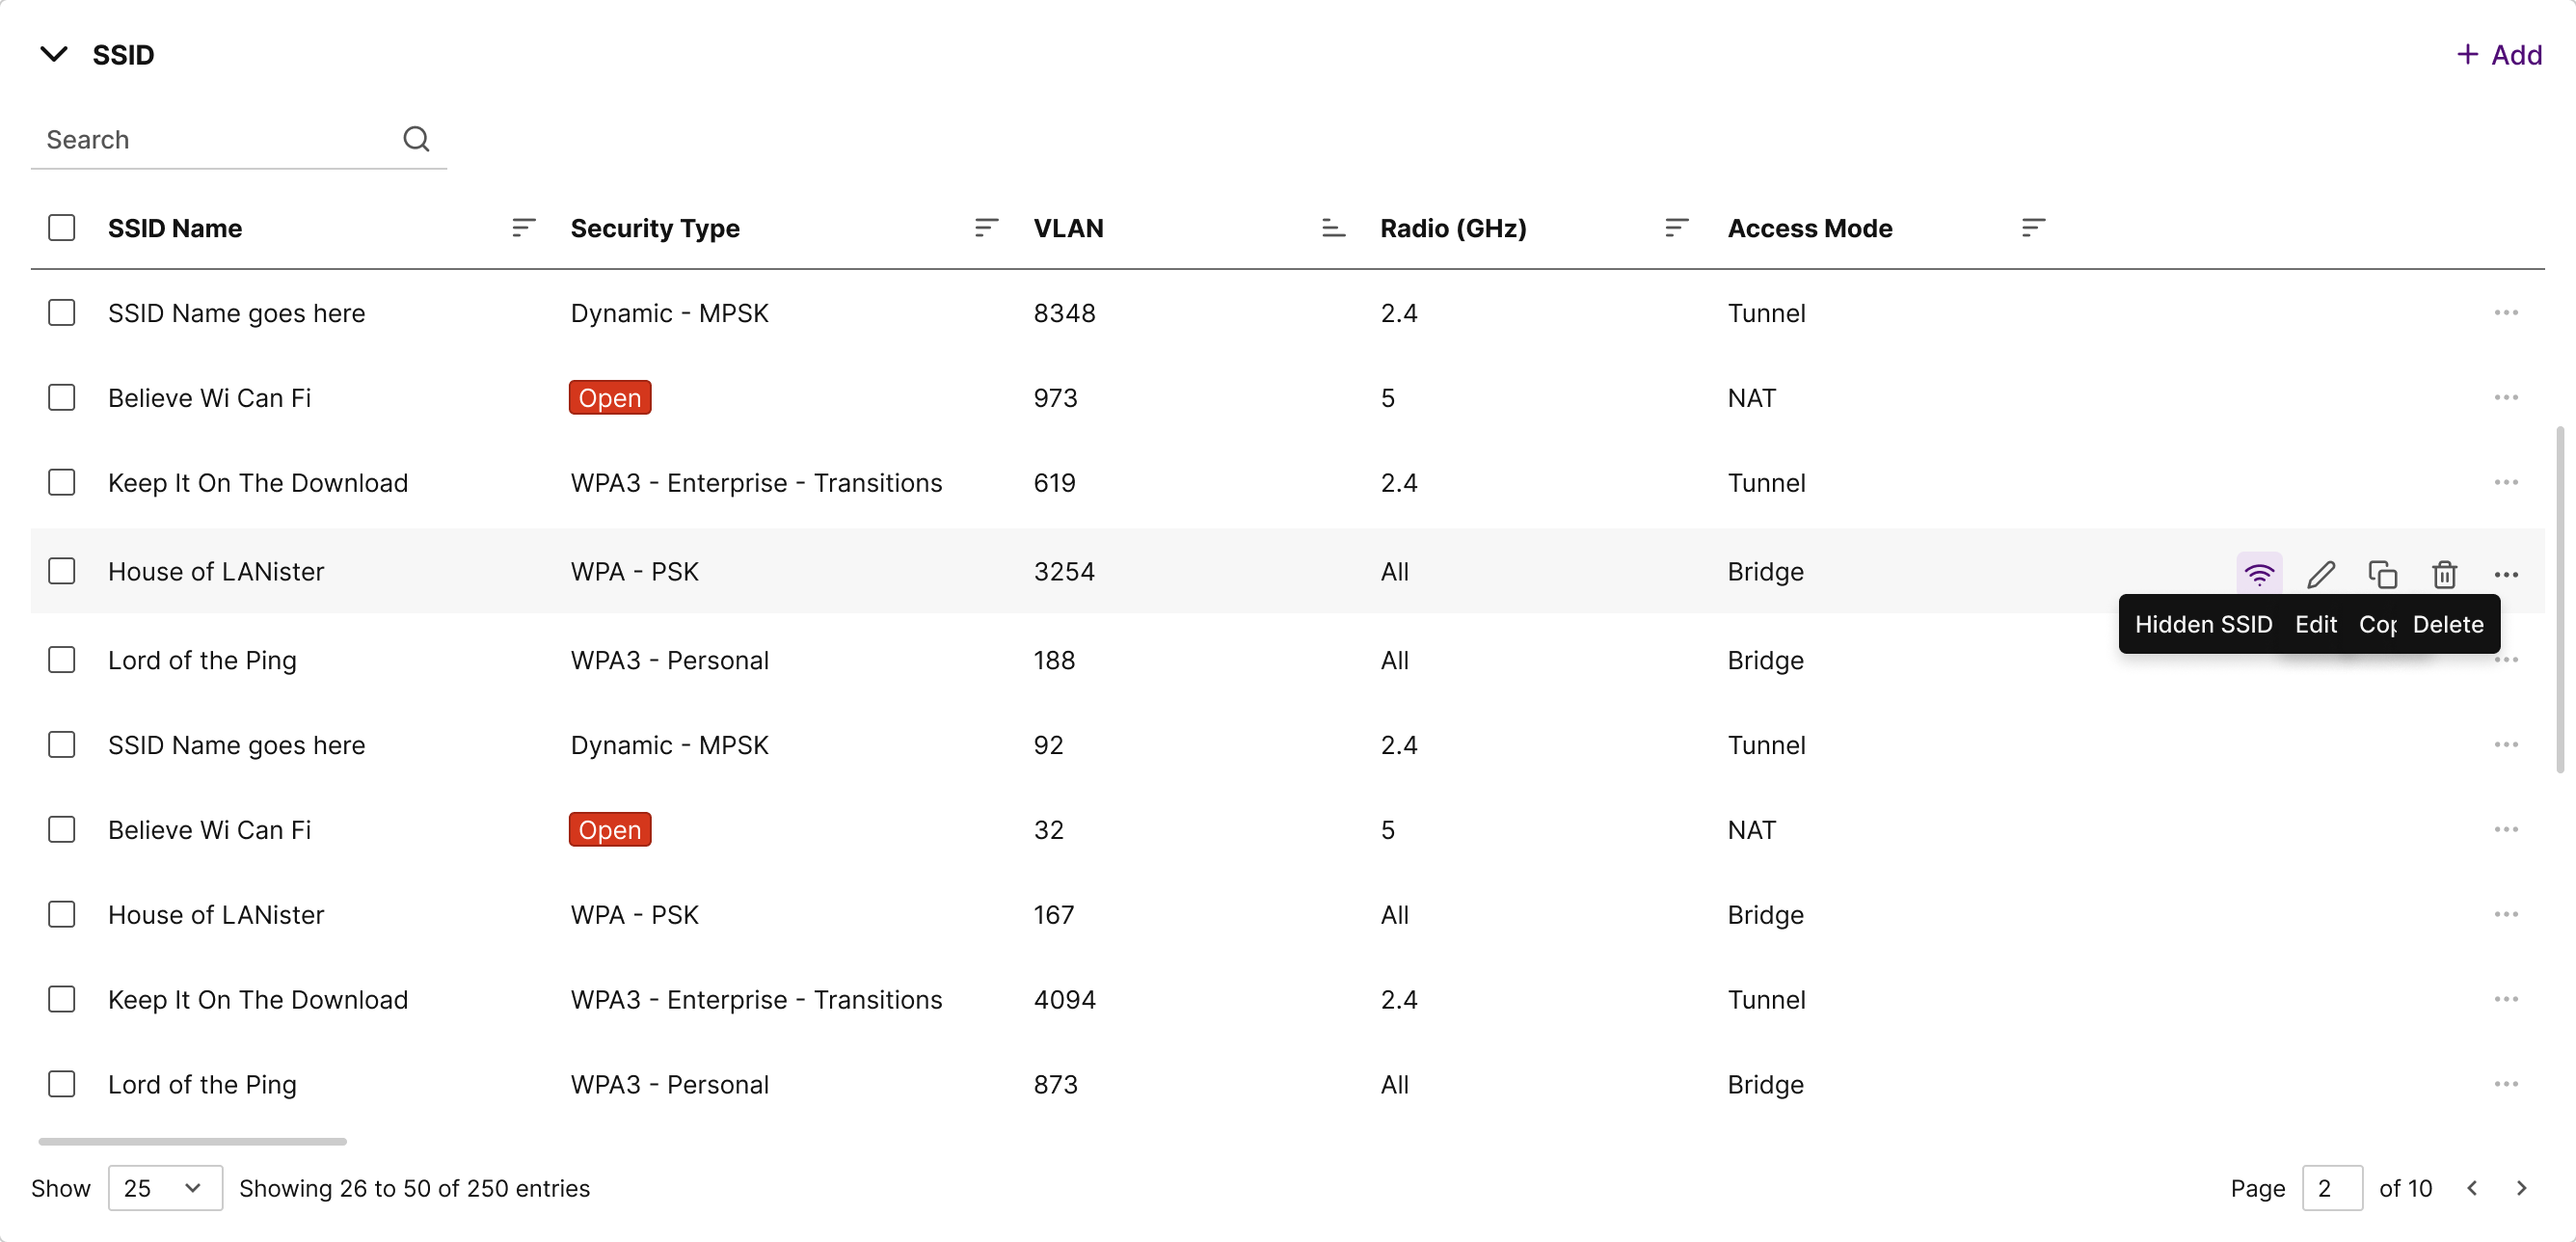Image resolution: width=2576 pixels, height=1242 pixels.
Task: Sort by the VLAN column icon
Action: pyautogui.click(x=1332, y=228)
